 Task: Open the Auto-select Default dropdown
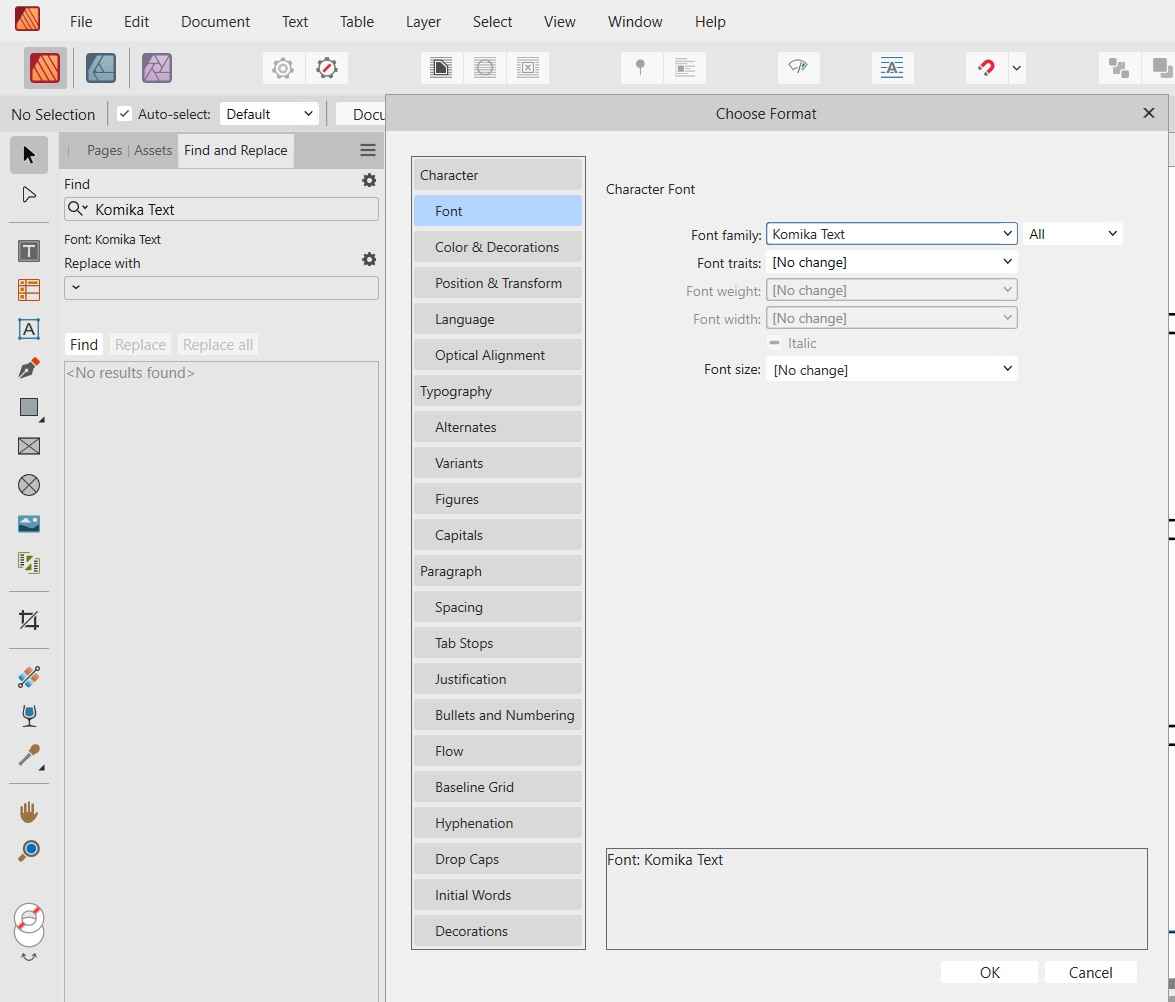point(269,114)
